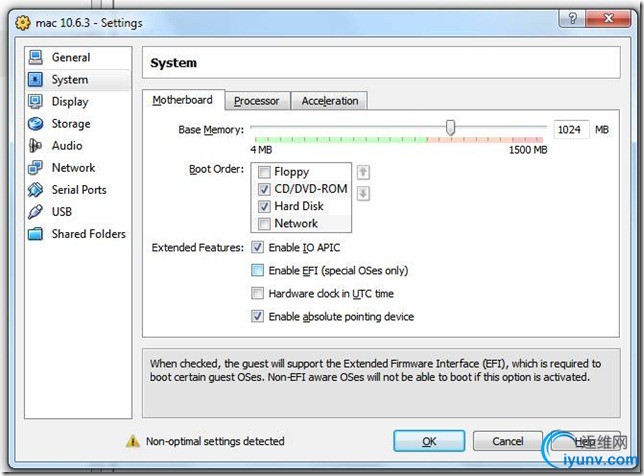This screenshot has width=644, height=476.
Task: Click the 'Boot Order:' label
Action: point(216,169)
